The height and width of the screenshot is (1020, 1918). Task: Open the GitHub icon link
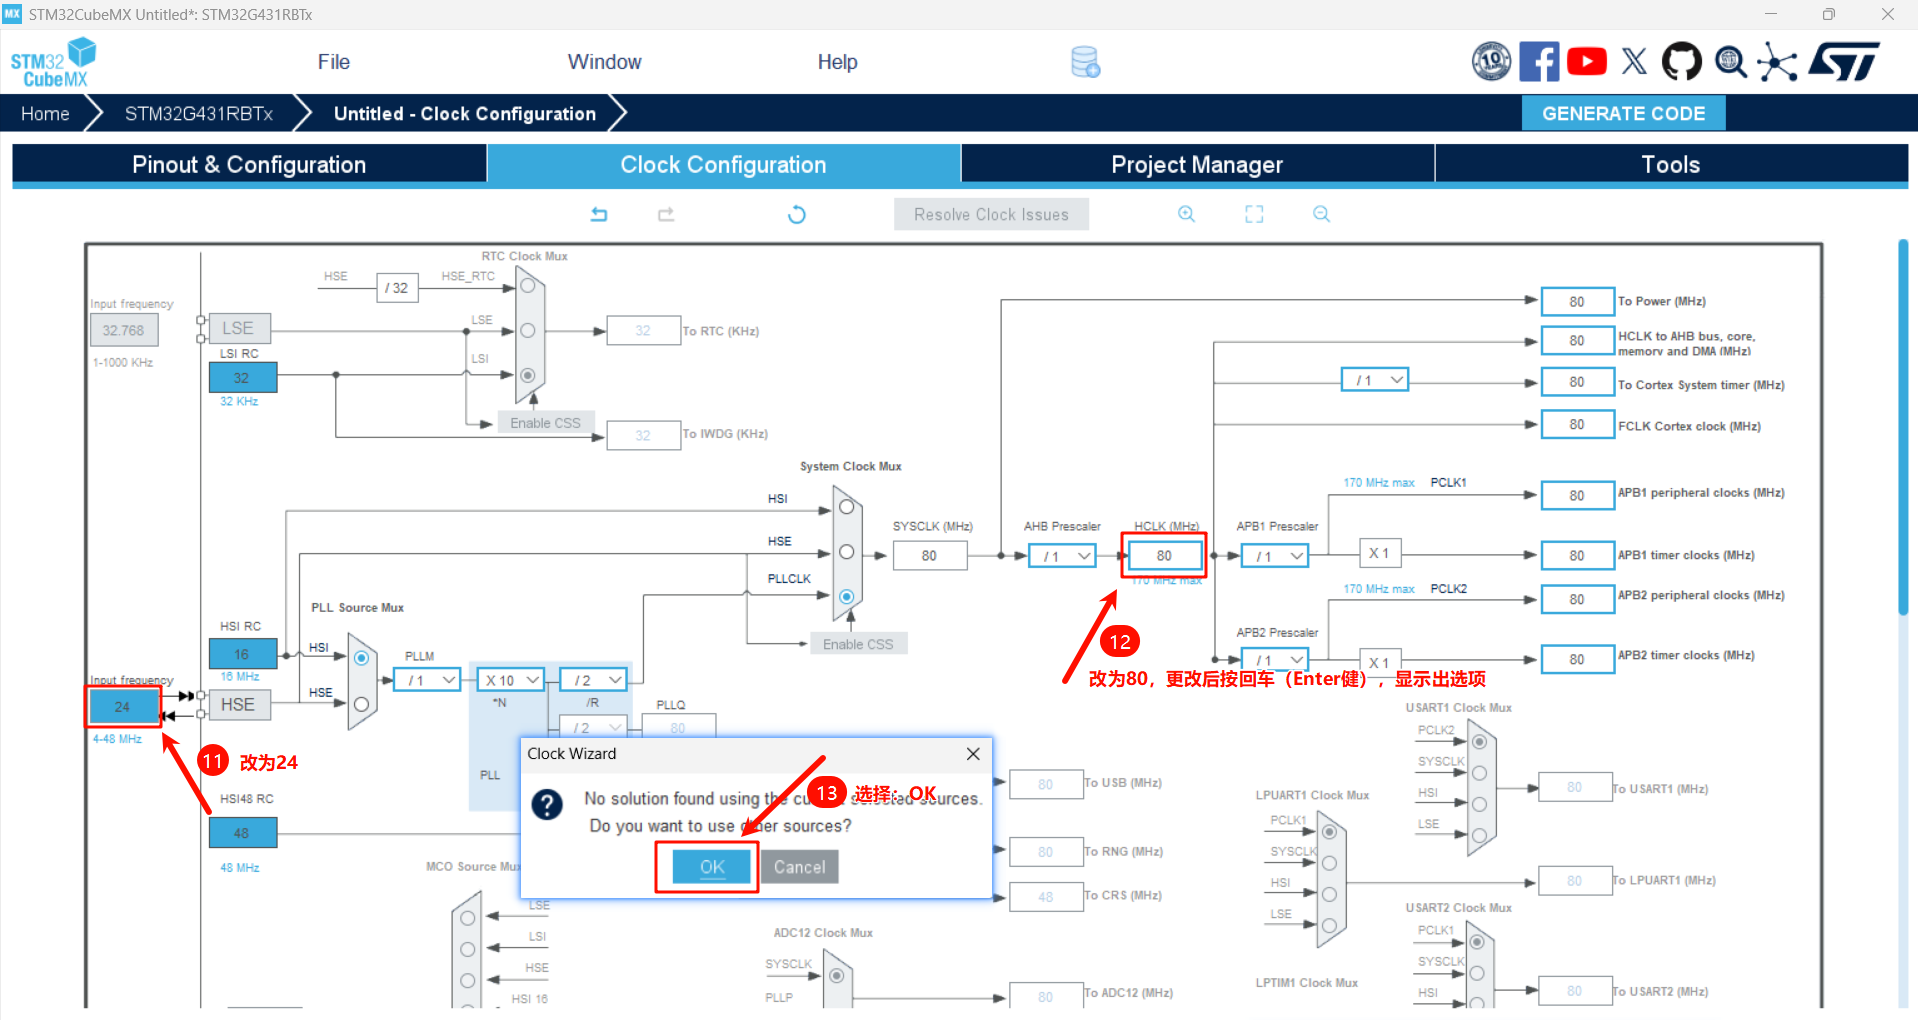tap(1681, 62)
